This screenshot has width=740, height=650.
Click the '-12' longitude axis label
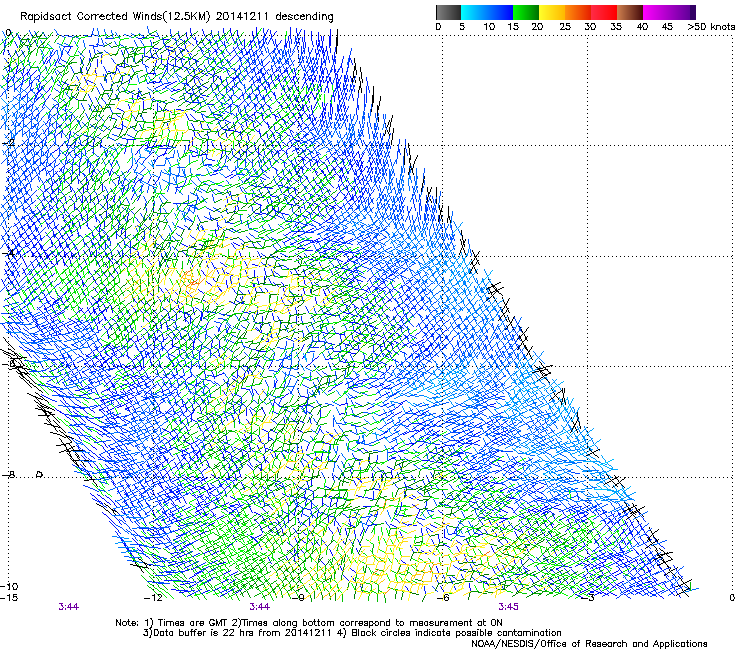click(153, 598)
